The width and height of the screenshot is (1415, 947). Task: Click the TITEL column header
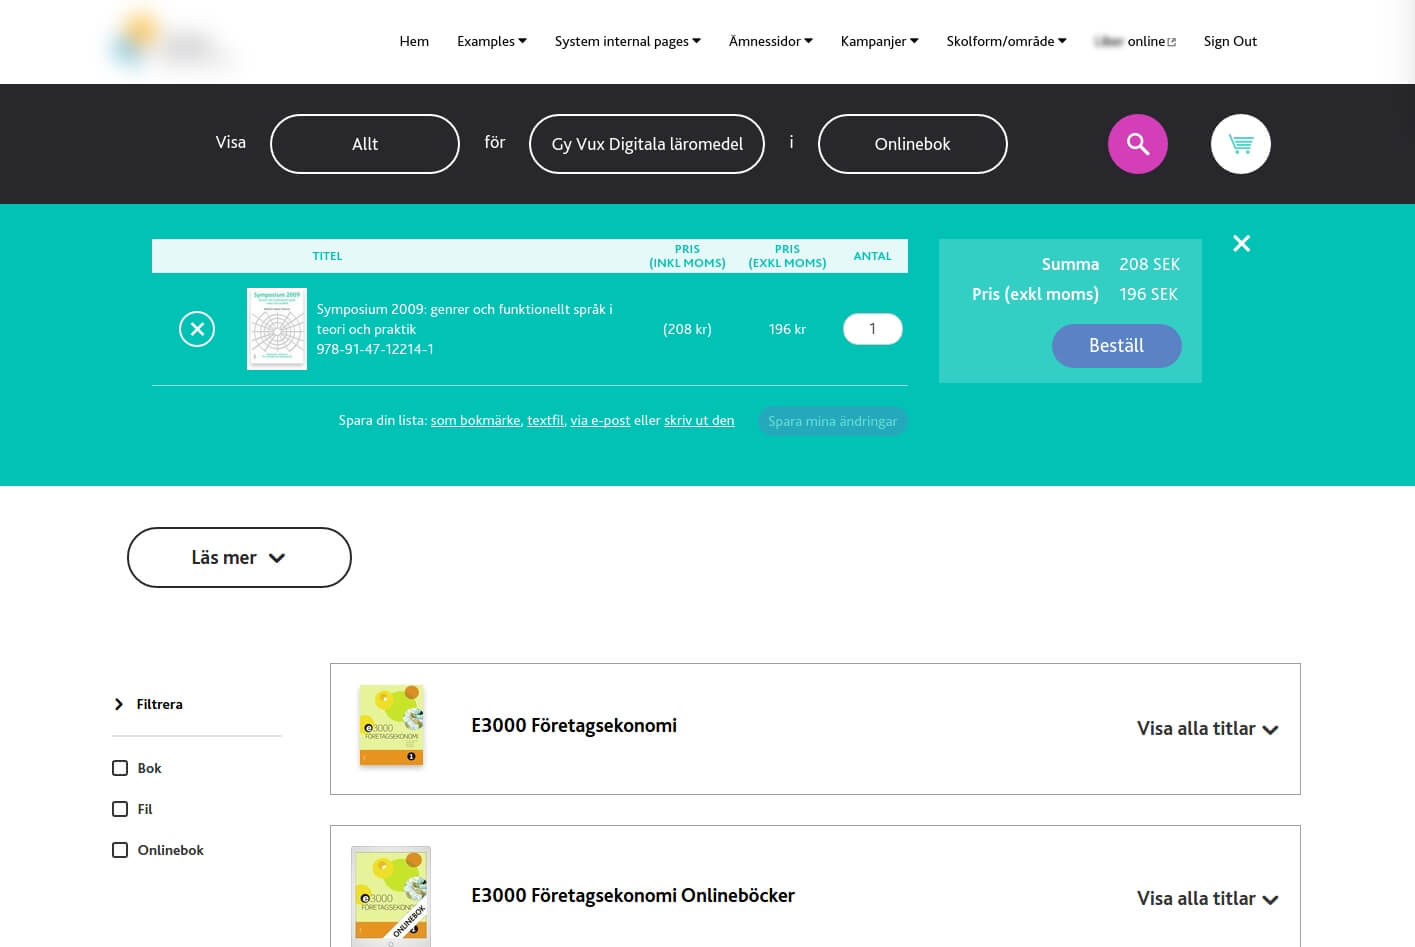[327, 256]
